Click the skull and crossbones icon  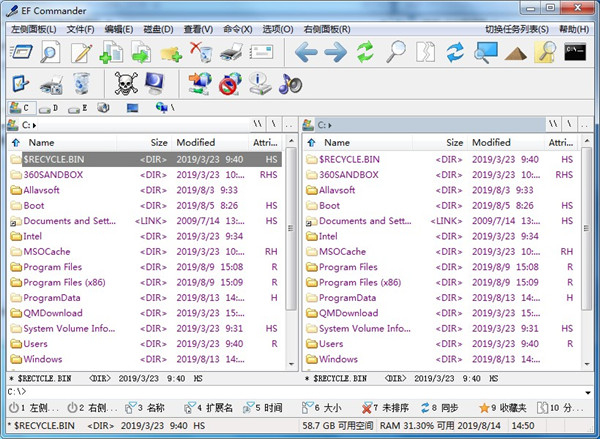126,84
